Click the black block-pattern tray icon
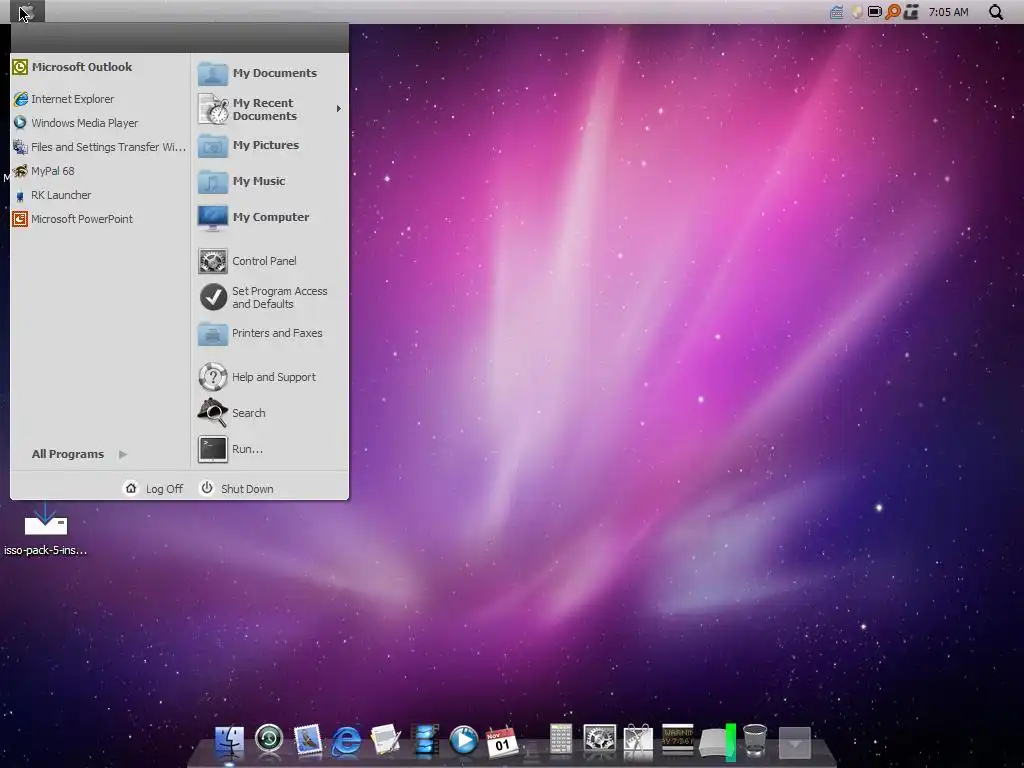This screenshot has height=768, width=1024. click(911, 12)
